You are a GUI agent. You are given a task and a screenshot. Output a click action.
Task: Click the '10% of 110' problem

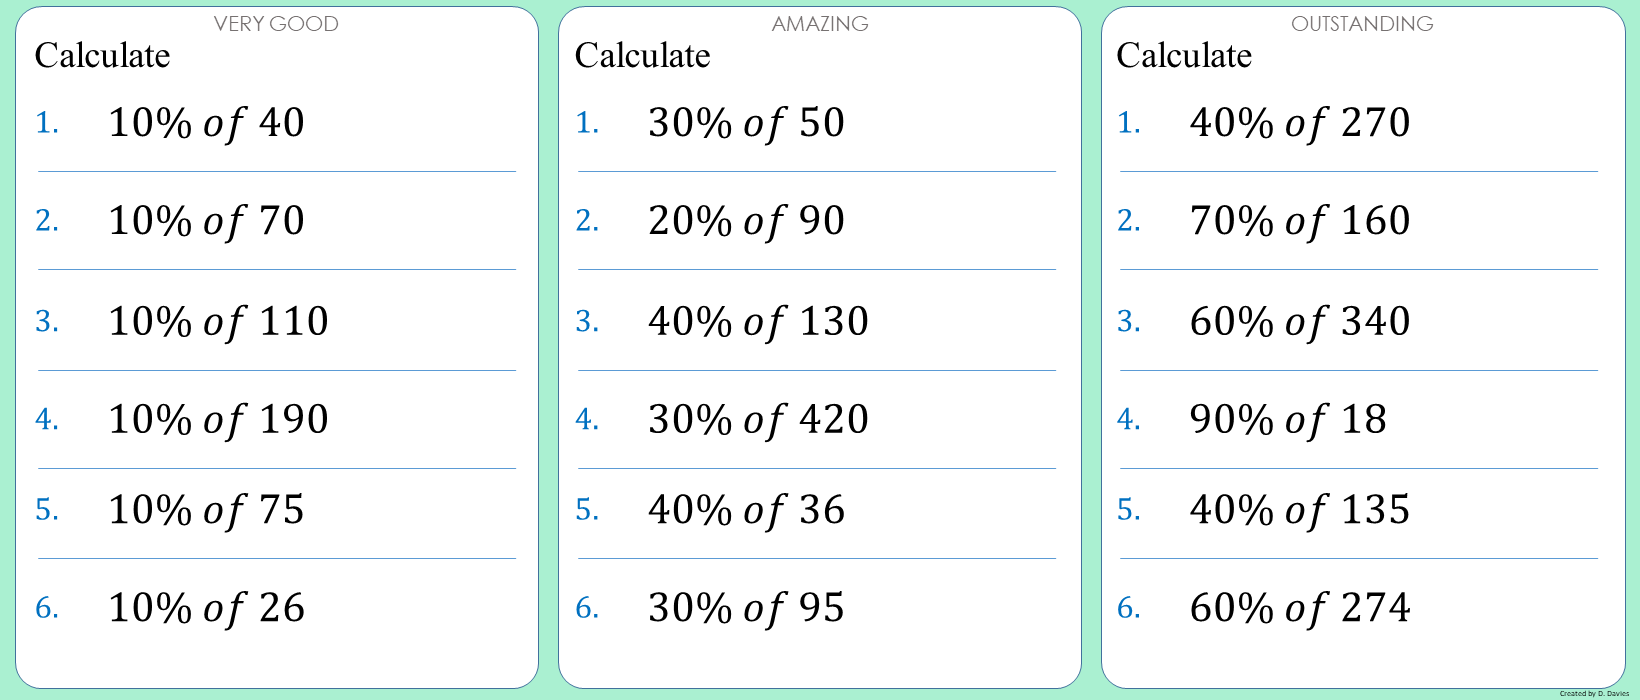pos(218,321)
